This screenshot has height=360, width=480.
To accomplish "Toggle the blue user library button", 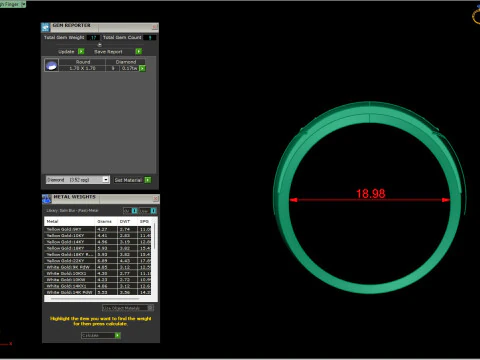I will [x=153, y=211].
